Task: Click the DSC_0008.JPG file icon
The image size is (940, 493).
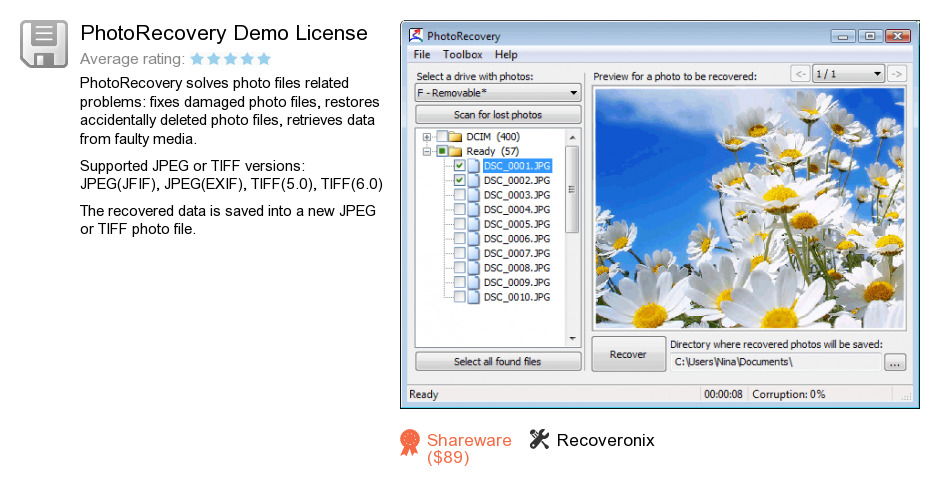Action: coord(474,267)
